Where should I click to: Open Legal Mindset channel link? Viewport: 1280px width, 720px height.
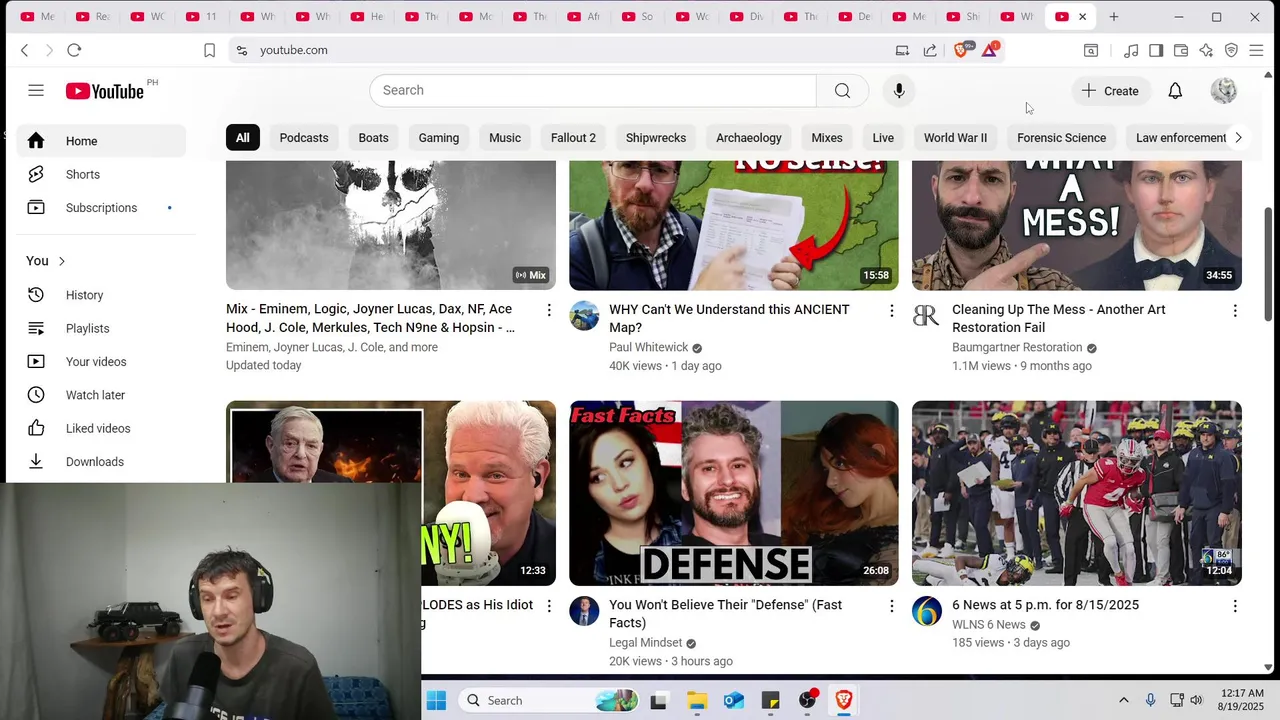[x=646, y=643]
